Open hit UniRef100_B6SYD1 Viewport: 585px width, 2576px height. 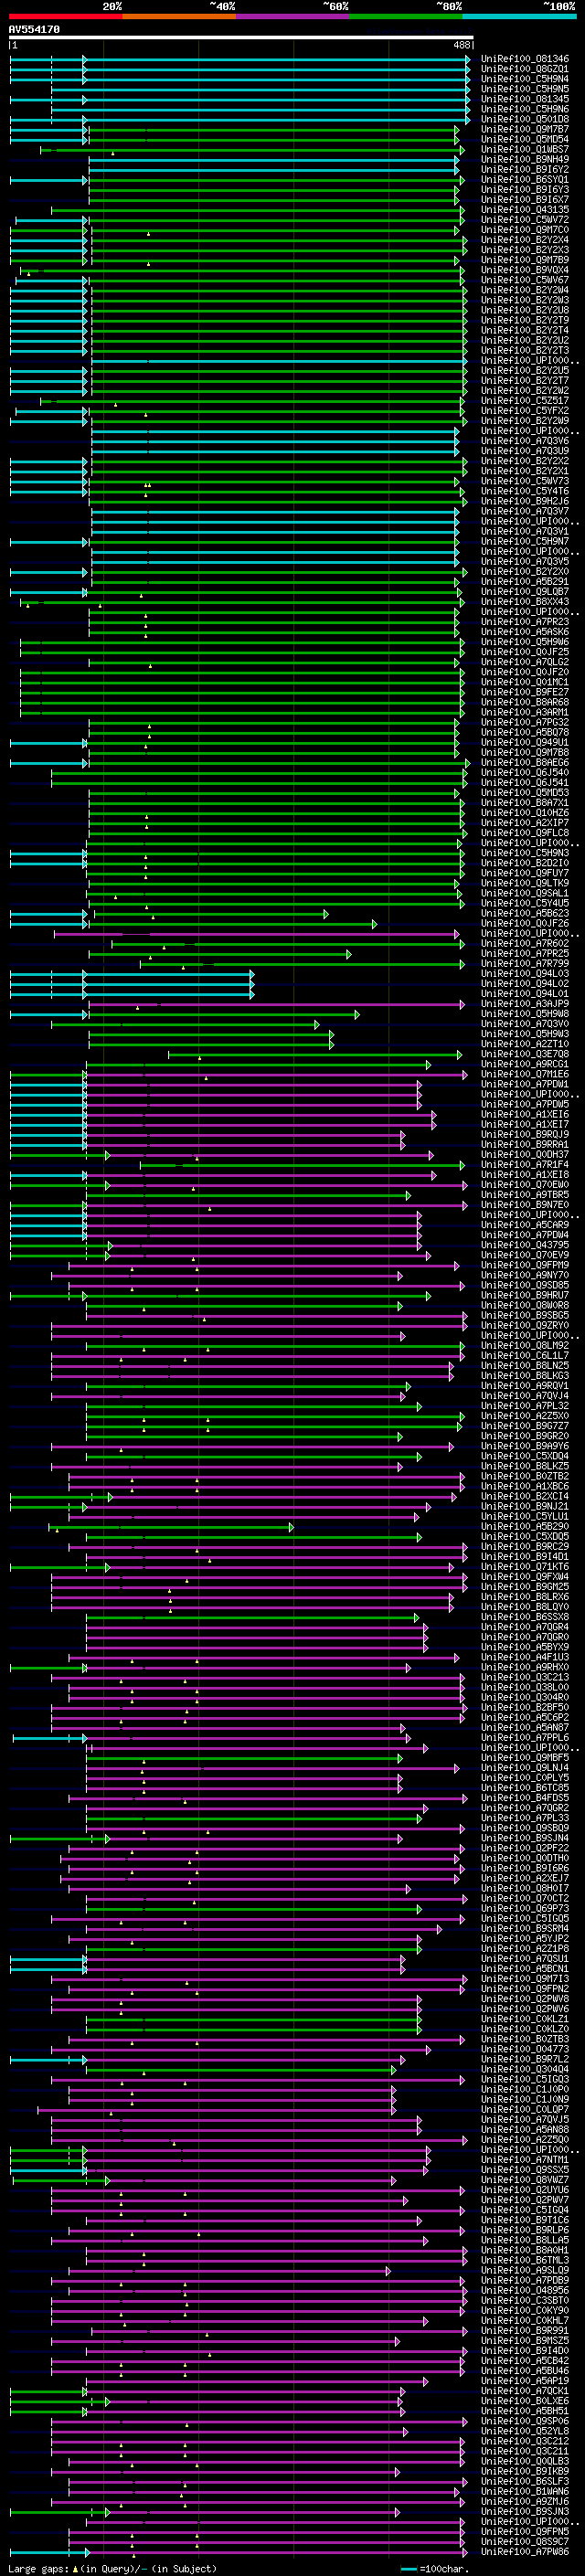pos(525,180)
